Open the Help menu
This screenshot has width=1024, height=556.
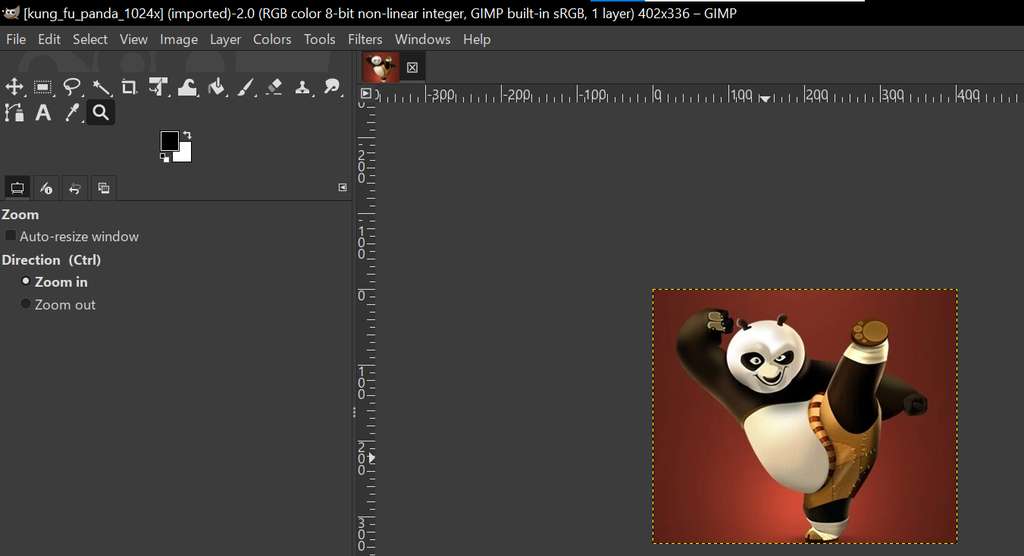click(x=477, y=39)
